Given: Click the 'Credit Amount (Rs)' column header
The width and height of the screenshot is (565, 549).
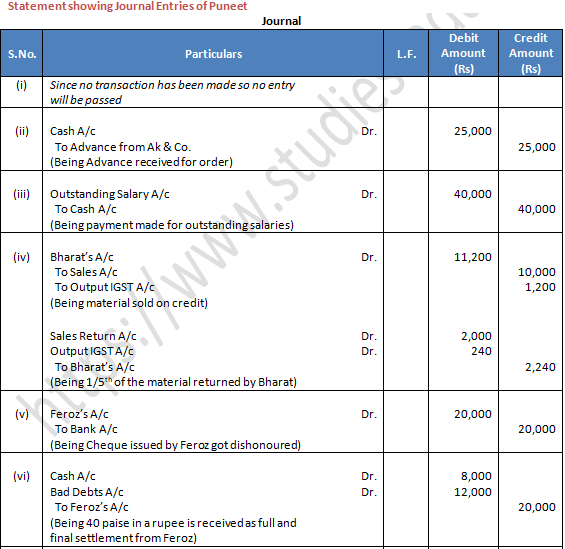Looking at the screenshot, I should pyautogui.click(x=531, y=53).
